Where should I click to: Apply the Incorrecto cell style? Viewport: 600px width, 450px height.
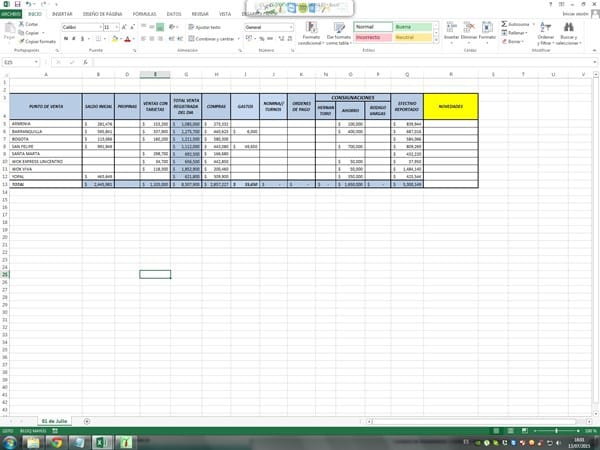click(x=373, y=38)
